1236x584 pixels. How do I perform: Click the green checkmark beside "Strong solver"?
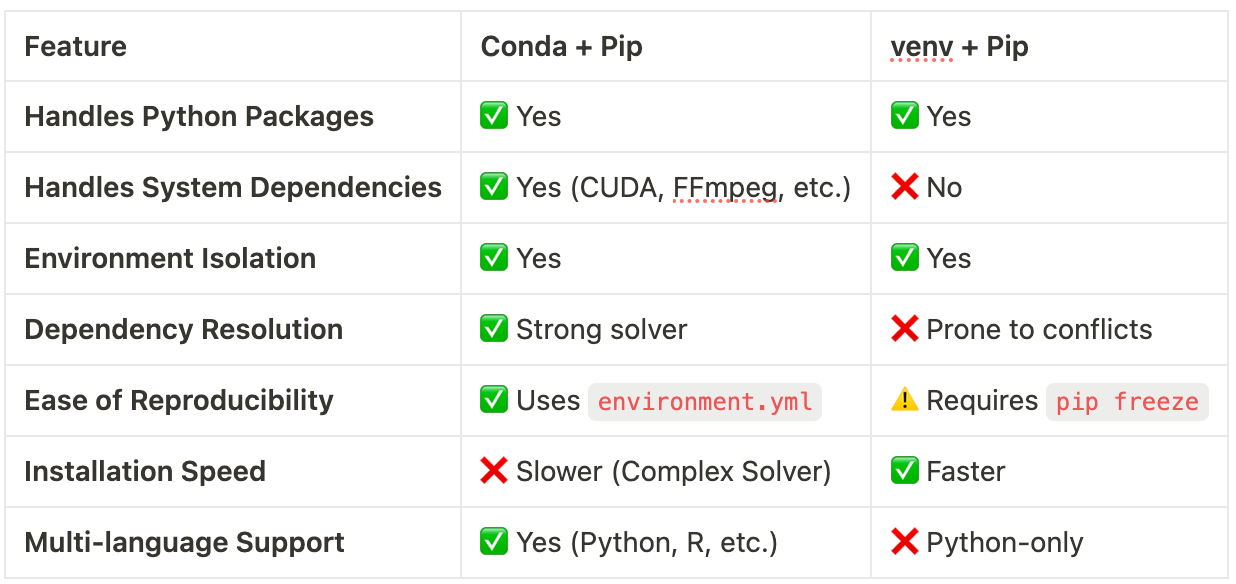(x=494, y=329)
